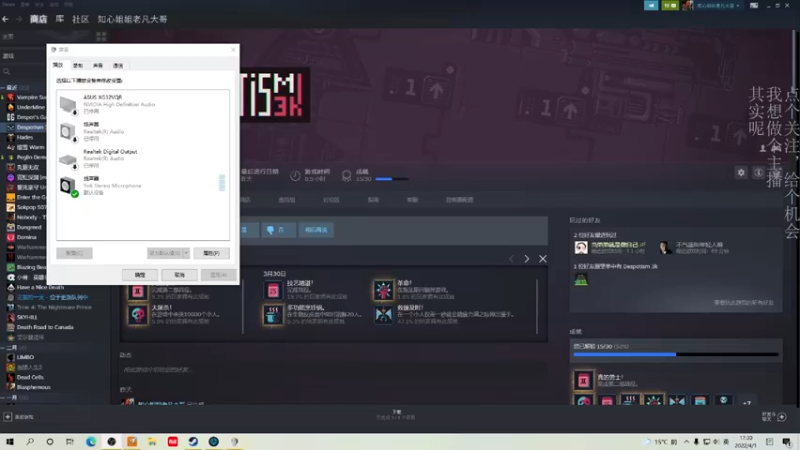Open the 商店 (Store) section
800x450 pixels.
click(38, 19)
